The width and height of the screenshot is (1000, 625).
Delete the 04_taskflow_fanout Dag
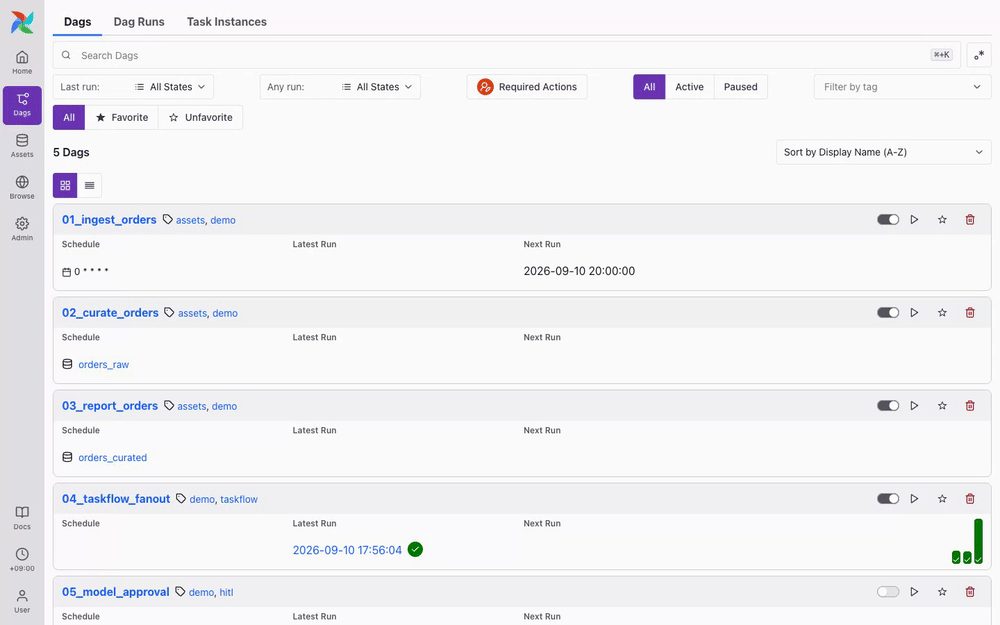pyautogui.click(x=970, y=499)
